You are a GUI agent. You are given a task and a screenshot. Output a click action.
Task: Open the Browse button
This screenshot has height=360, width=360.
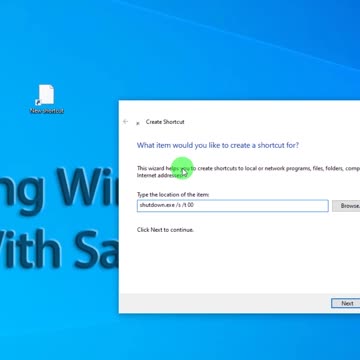click(346, 206)
